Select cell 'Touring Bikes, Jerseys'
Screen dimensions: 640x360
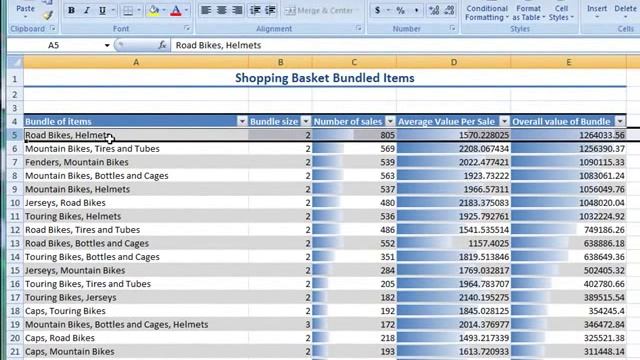coord(136,298)
